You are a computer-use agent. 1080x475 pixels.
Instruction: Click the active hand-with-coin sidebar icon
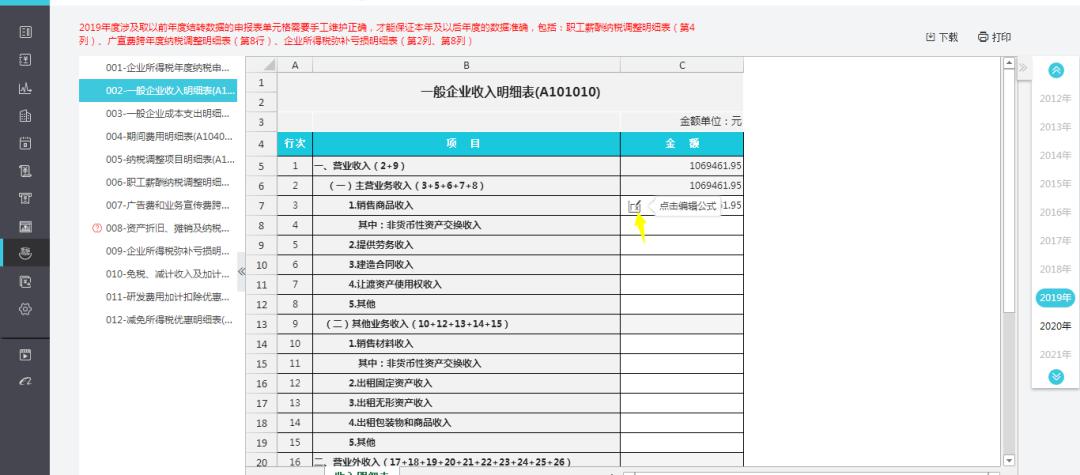pos(25,253)
